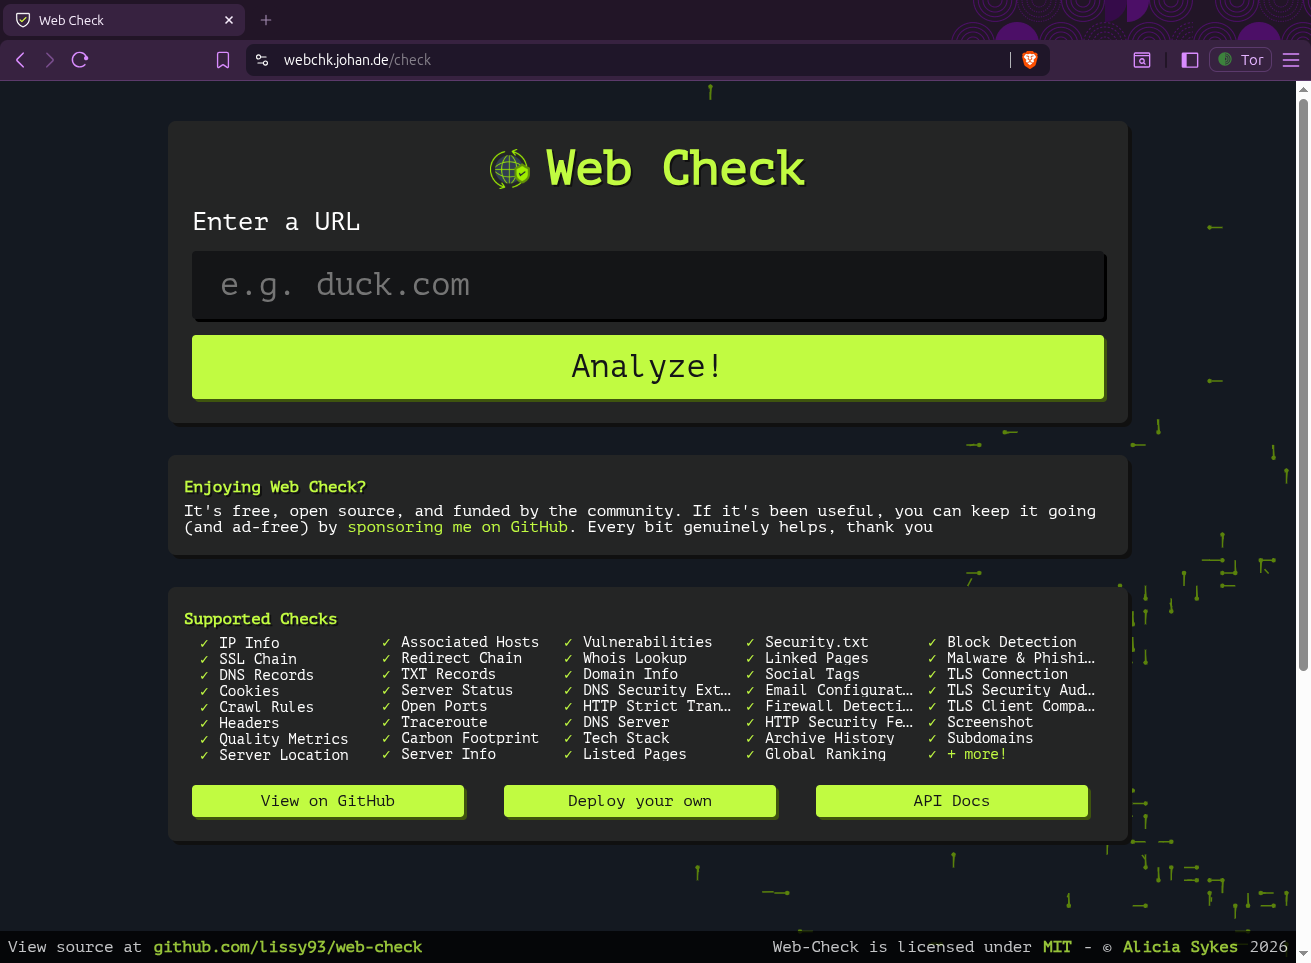The width and height of the screenshot is (1311, 963).
Task: Reload the page with the refresh icon
Action: [80, 60]
